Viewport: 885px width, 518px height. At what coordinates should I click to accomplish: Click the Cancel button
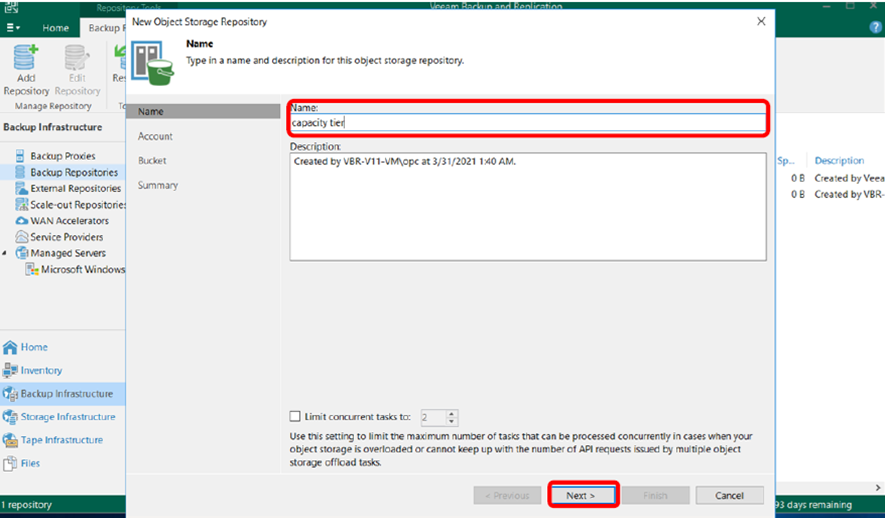point(729,495)
